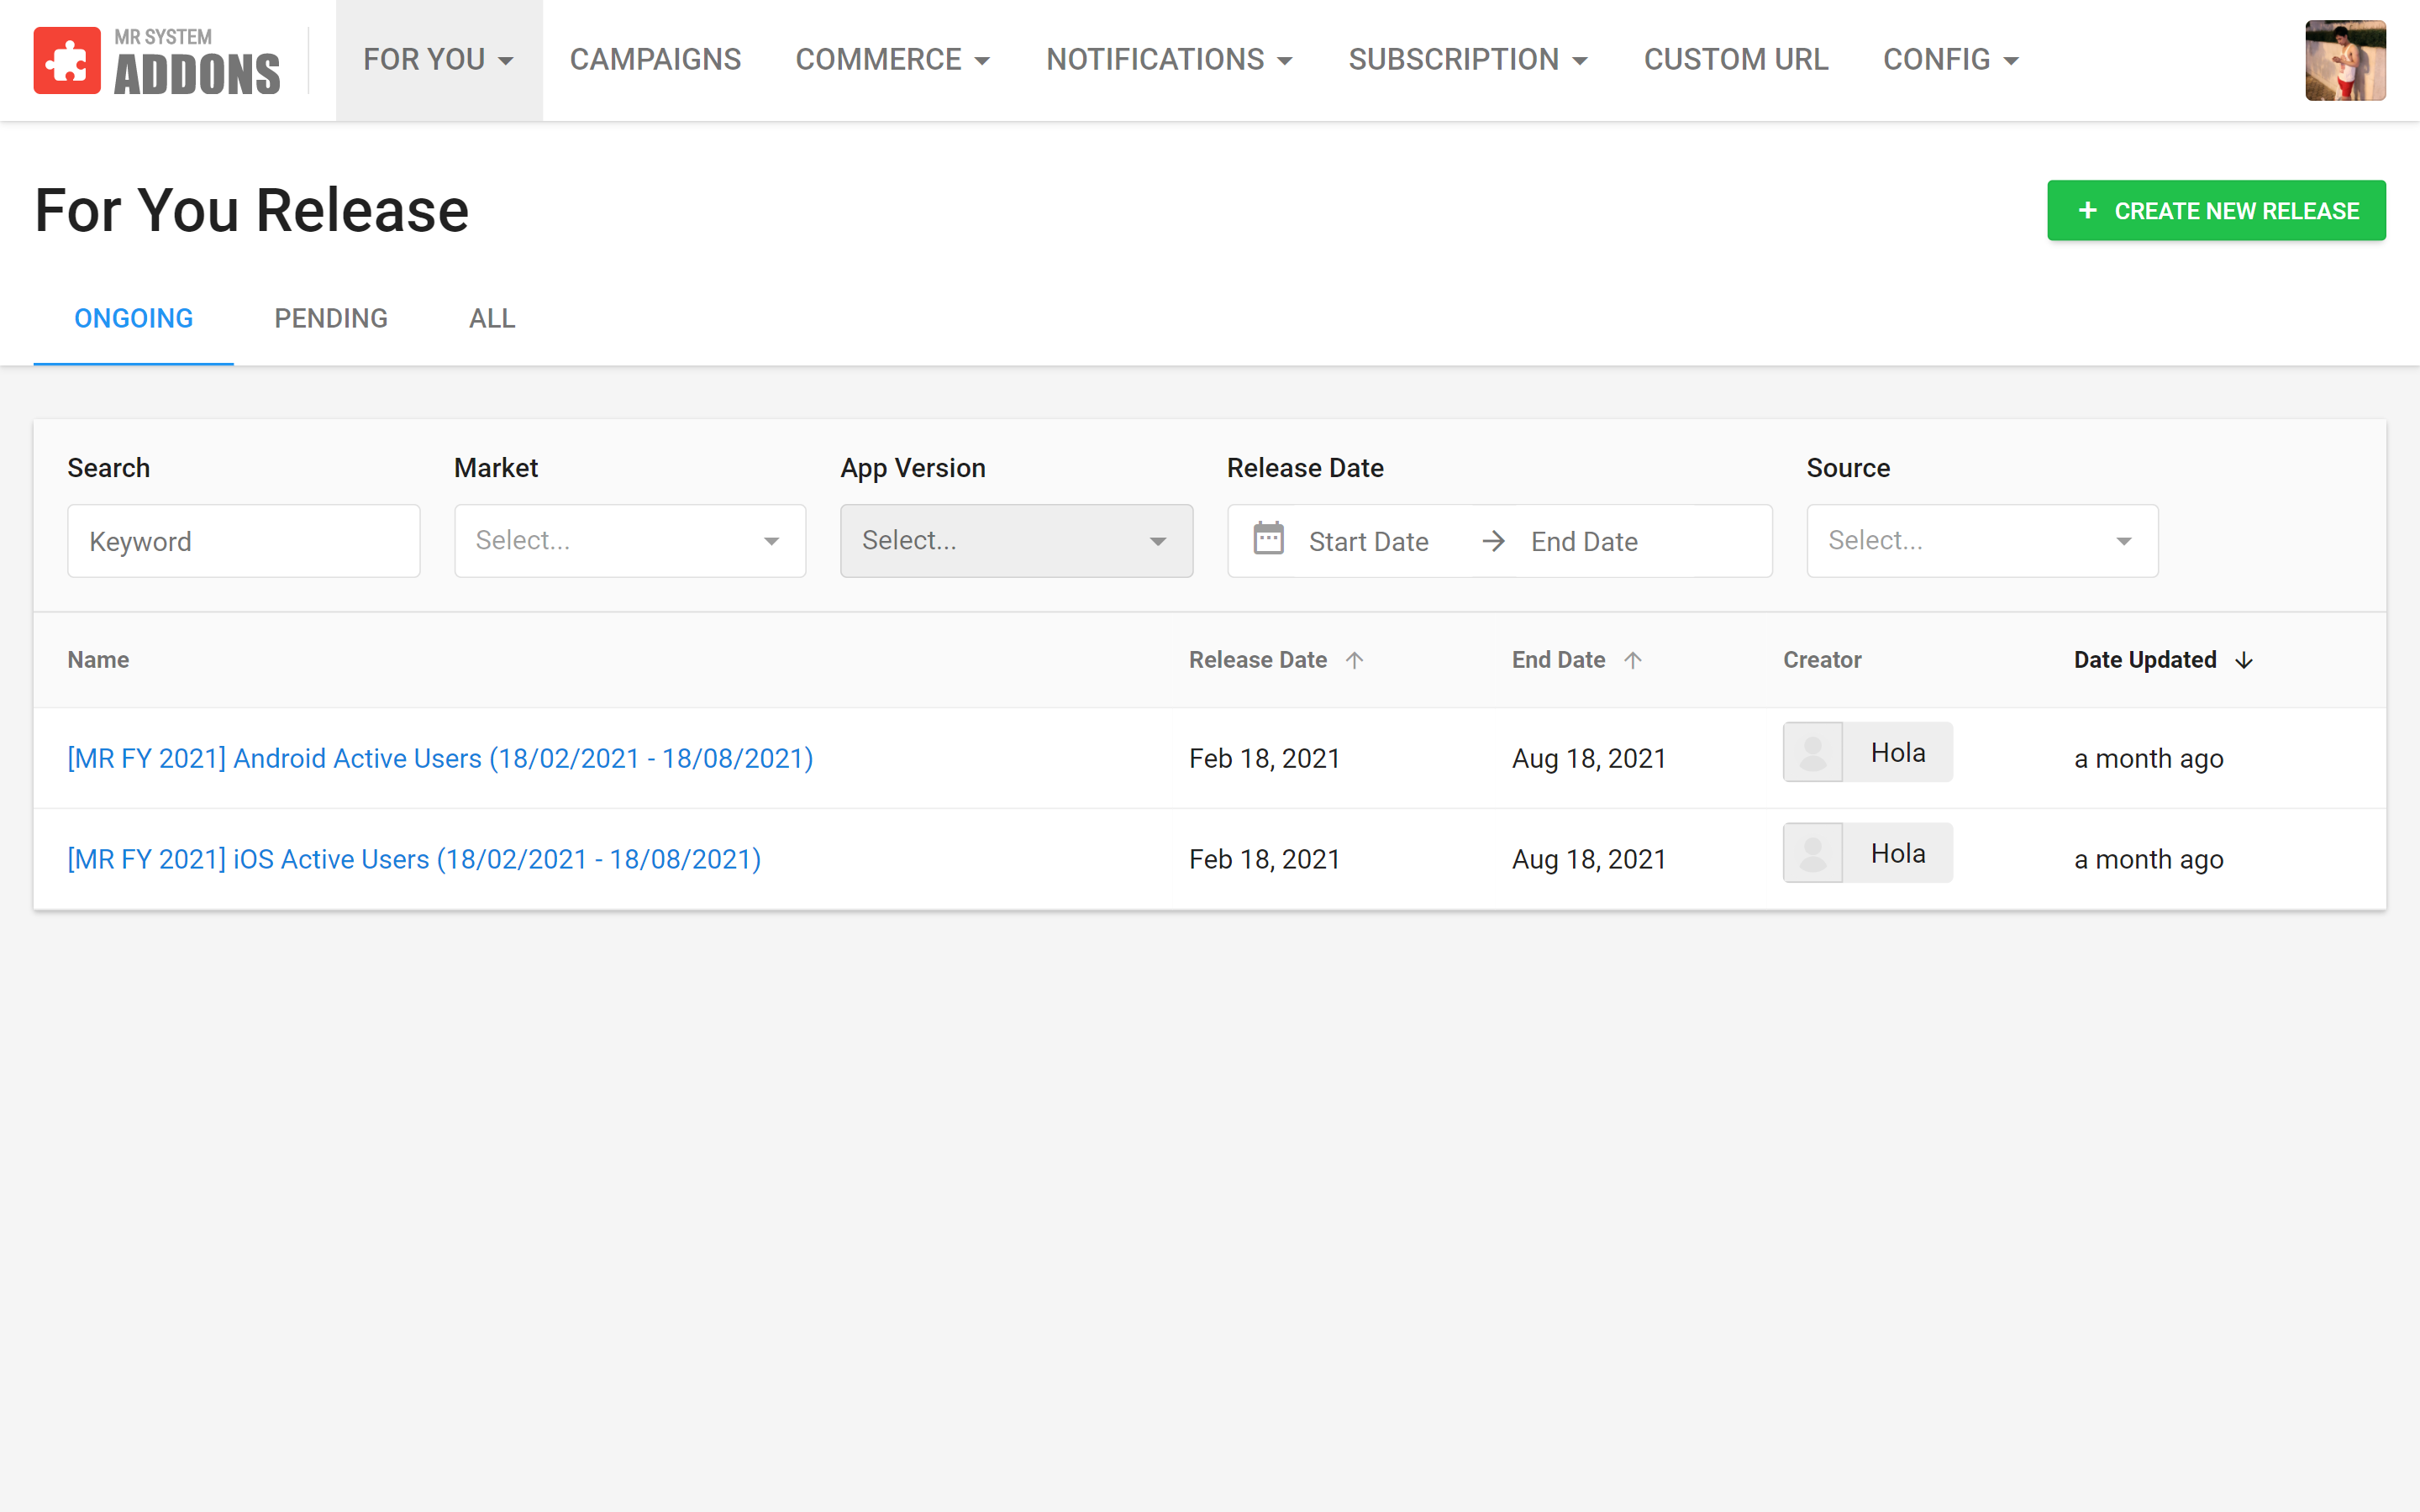This screenshot has height=1512, width=2420.
Task: Switch to the All tab
Action: pos(492,318)
